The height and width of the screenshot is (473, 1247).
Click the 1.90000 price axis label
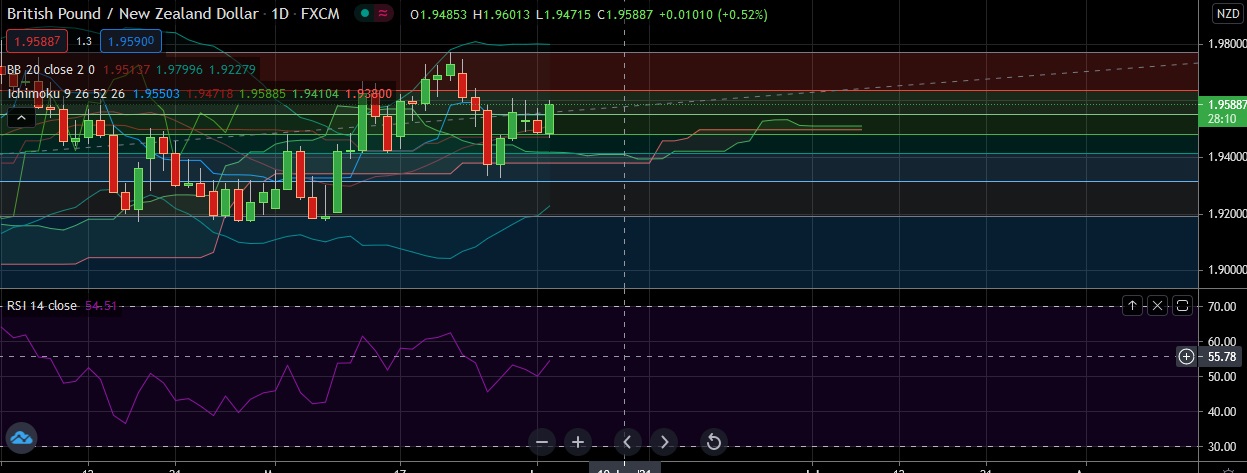(1226, 270)
